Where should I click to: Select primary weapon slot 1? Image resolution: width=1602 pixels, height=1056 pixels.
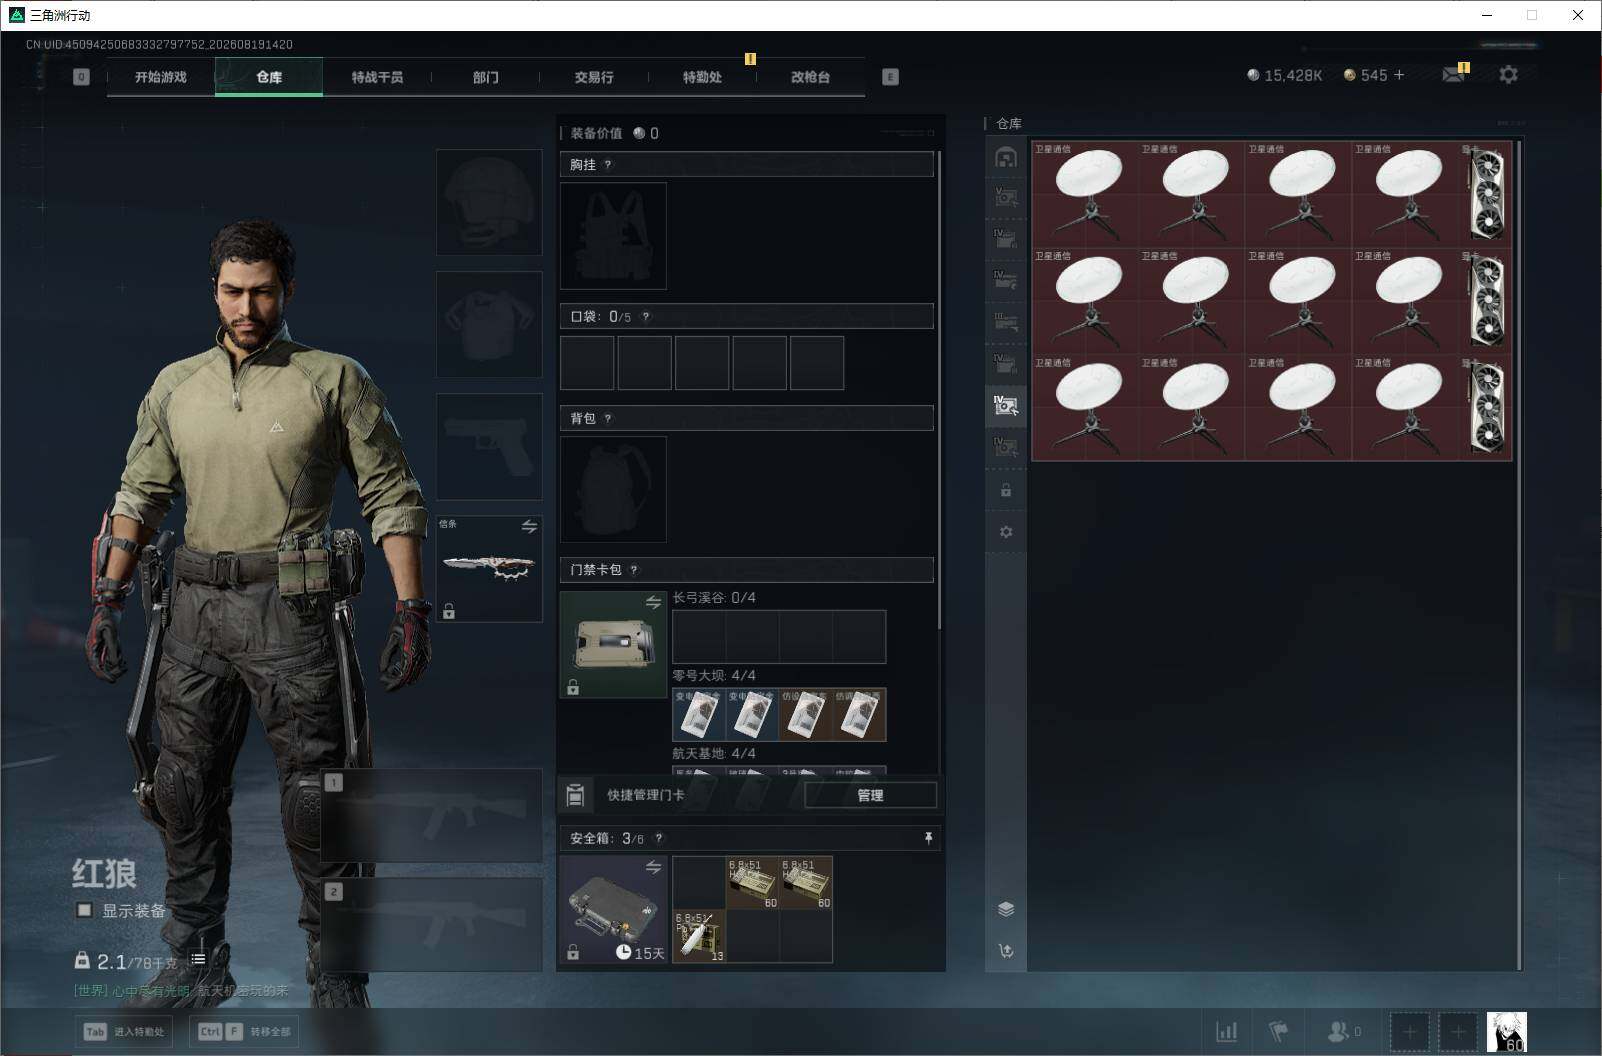click(x=431, y=816)
